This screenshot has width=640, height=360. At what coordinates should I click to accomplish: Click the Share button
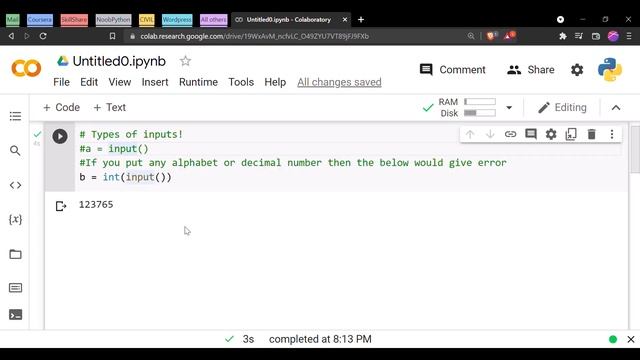[x=531, y=70]
